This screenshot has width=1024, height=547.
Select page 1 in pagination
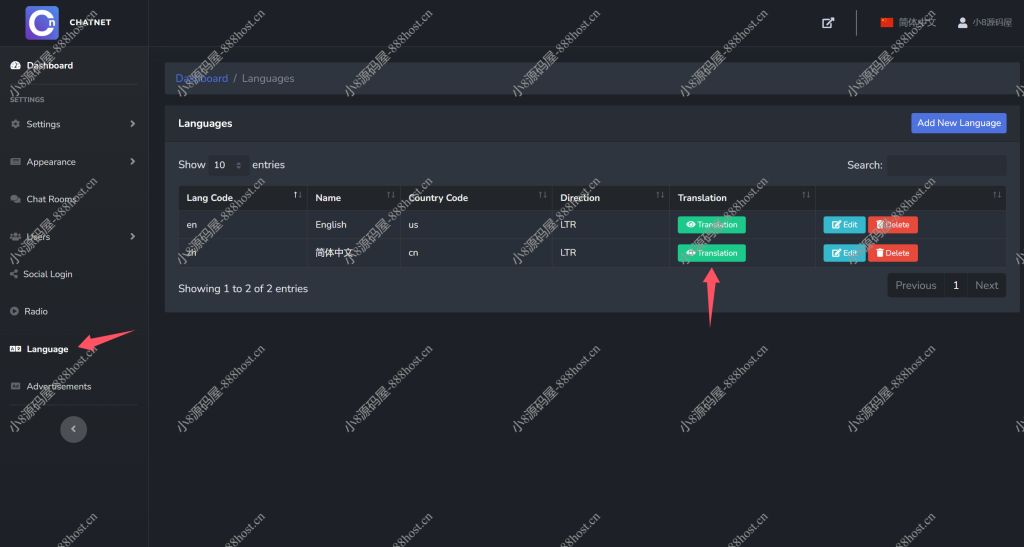pyautogui.click(x=955, y=285)
